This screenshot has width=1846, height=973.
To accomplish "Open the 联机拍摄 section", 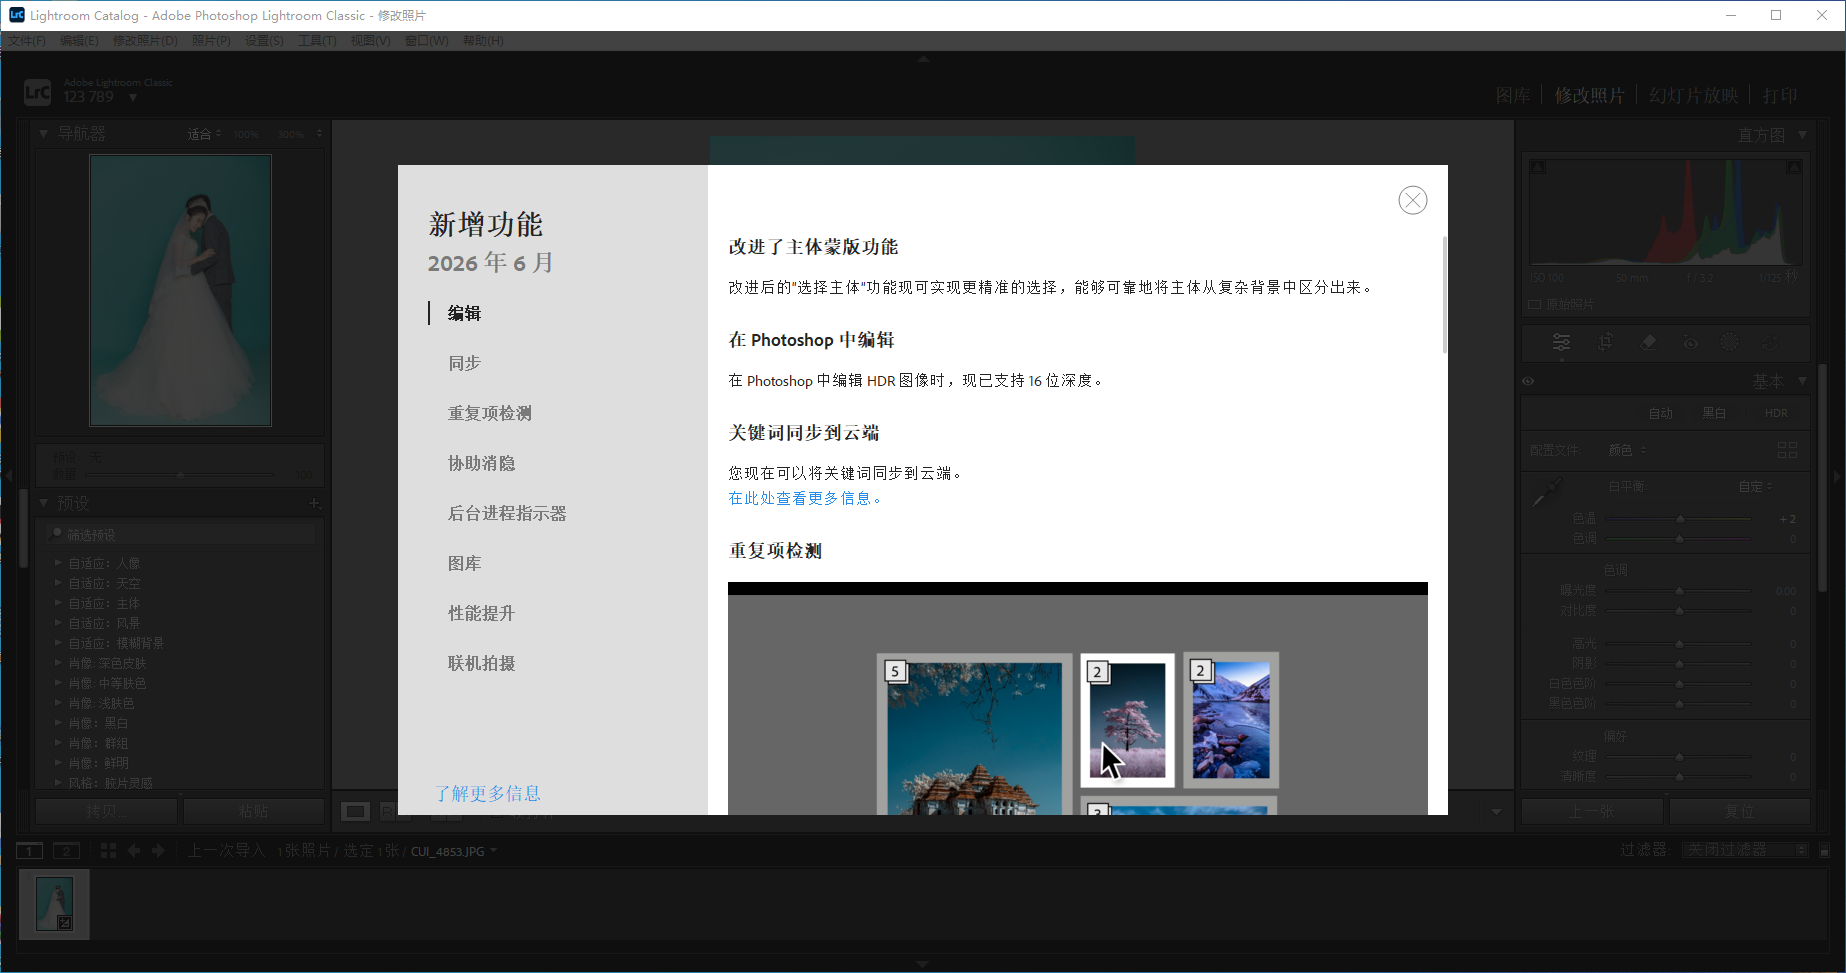I will (x=481, y=663).
